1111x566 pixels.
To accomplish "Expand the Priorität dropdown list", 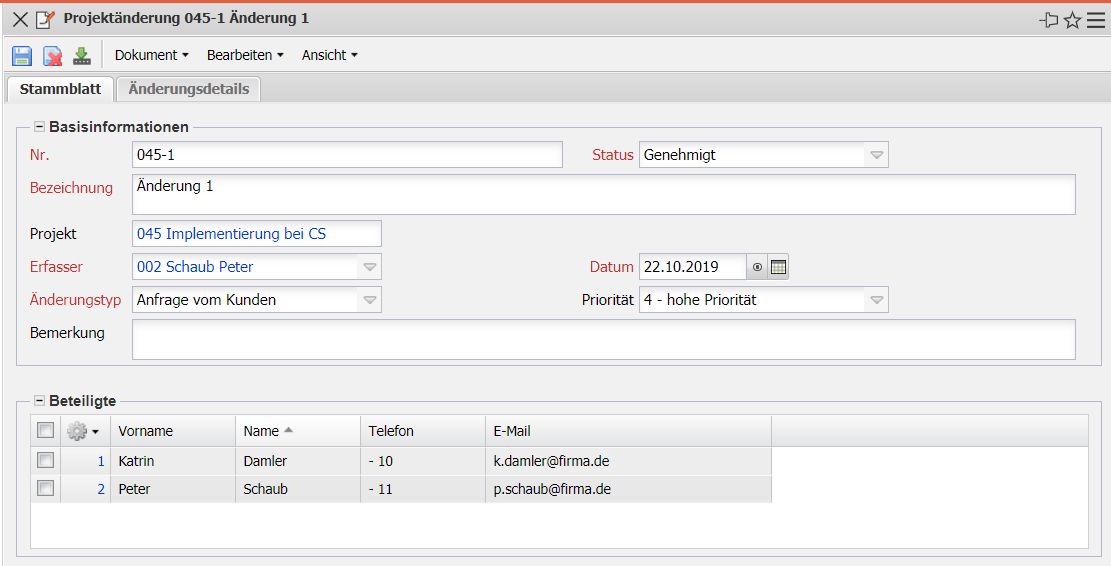I will coord(876,300).
